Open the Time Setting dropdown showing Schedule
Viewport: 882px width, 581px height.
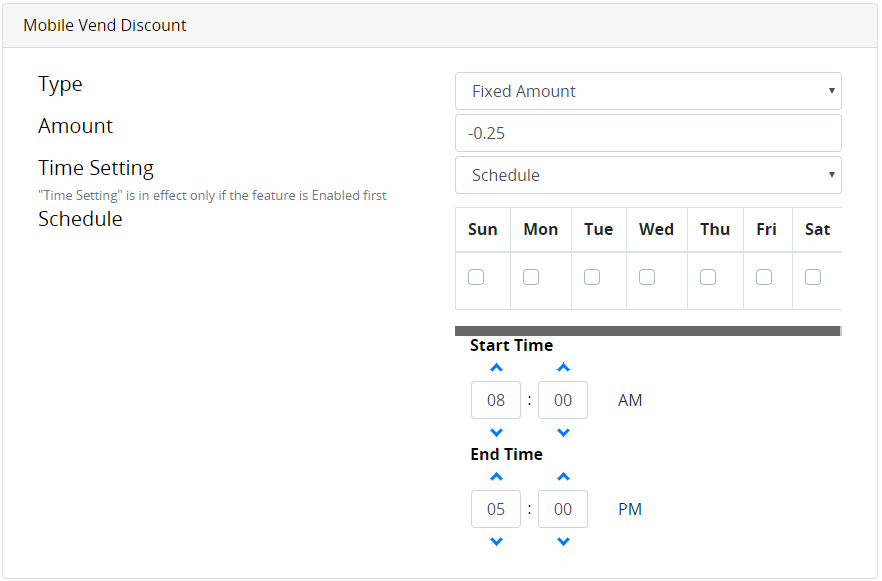point(648,175)
